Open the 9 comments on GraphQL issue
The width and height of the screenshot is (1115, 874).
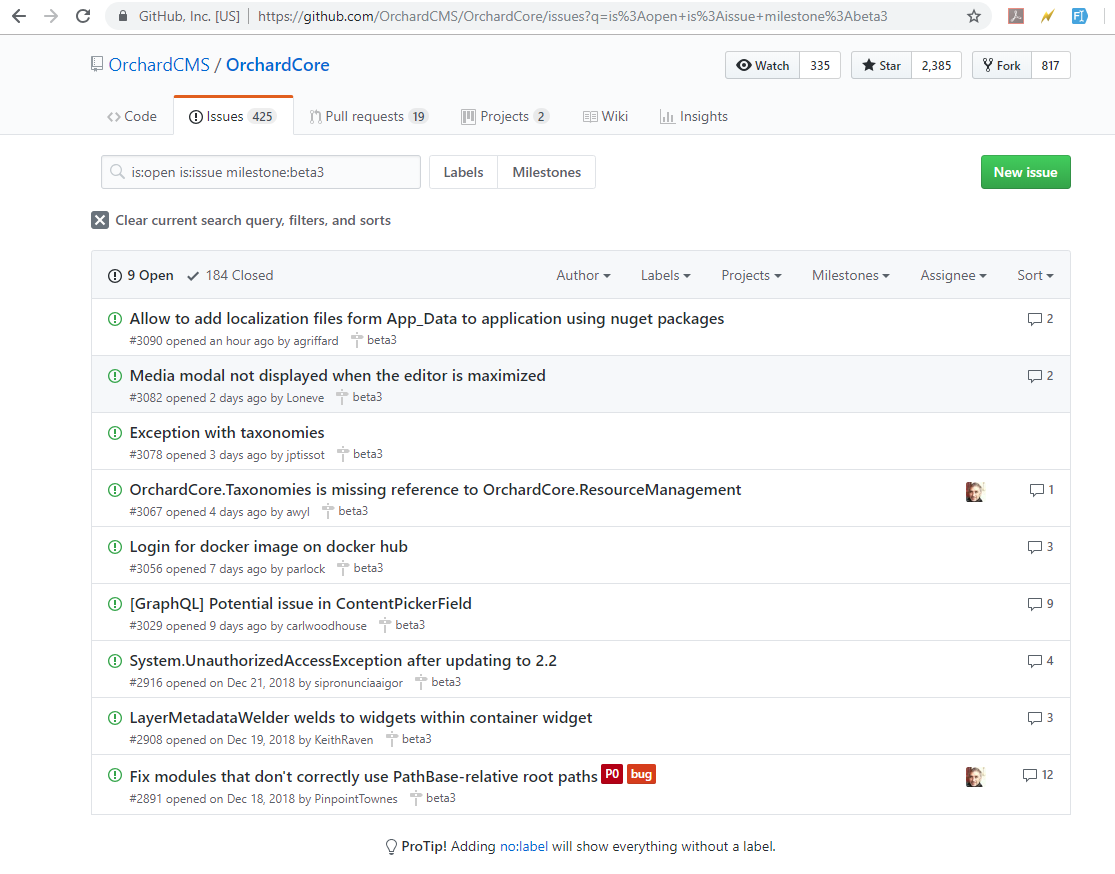pos(1040,603)
